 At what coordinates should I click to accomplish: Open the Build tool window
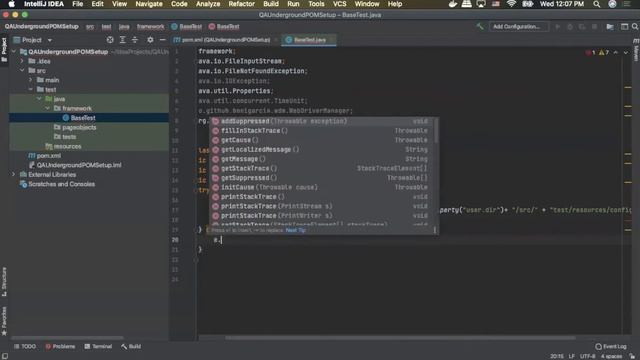click(x=131, y=347)
